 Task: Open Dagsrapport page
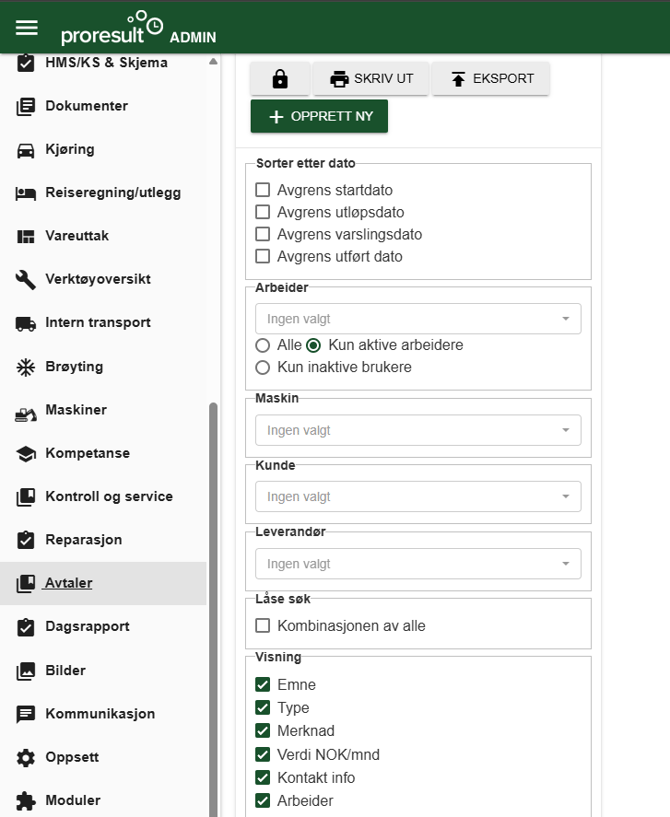(x=103, y=627)
